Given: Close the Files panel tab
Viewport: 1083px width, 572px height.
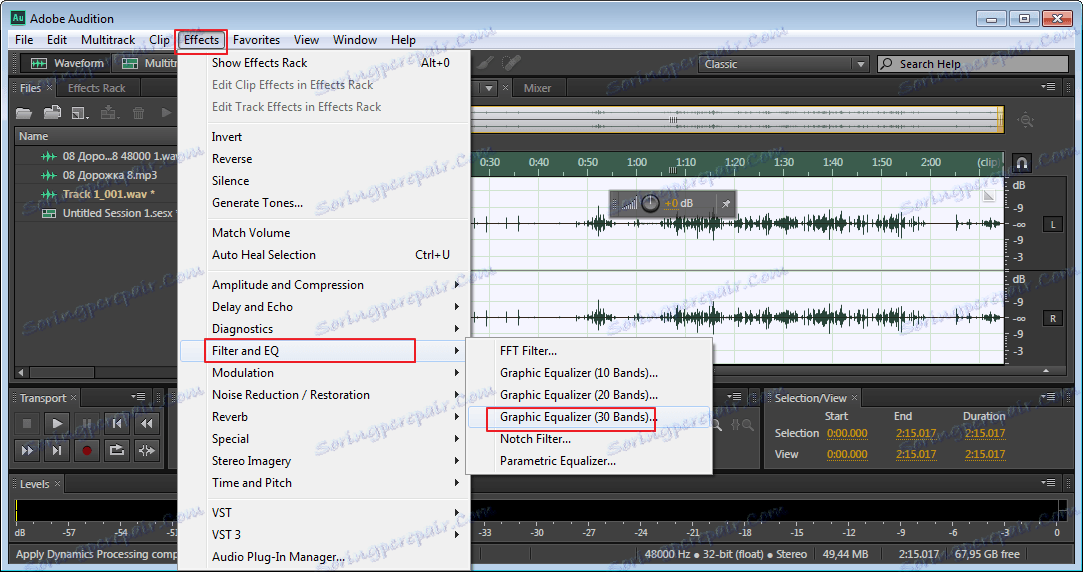Looking at the screenshot, I should 49,88.
